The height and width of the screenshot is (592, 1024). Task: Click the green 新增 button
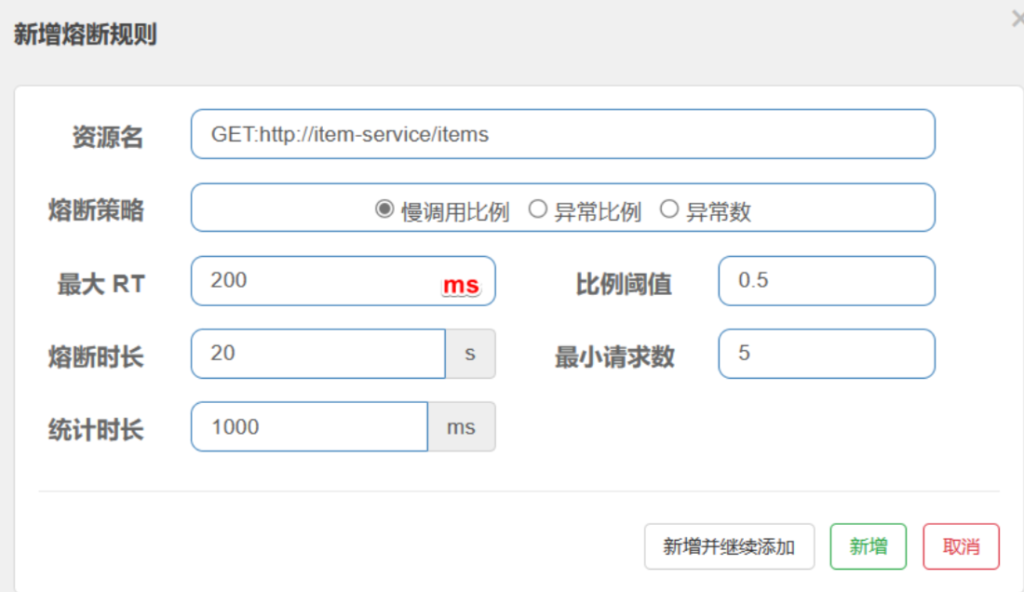point(867,547)
